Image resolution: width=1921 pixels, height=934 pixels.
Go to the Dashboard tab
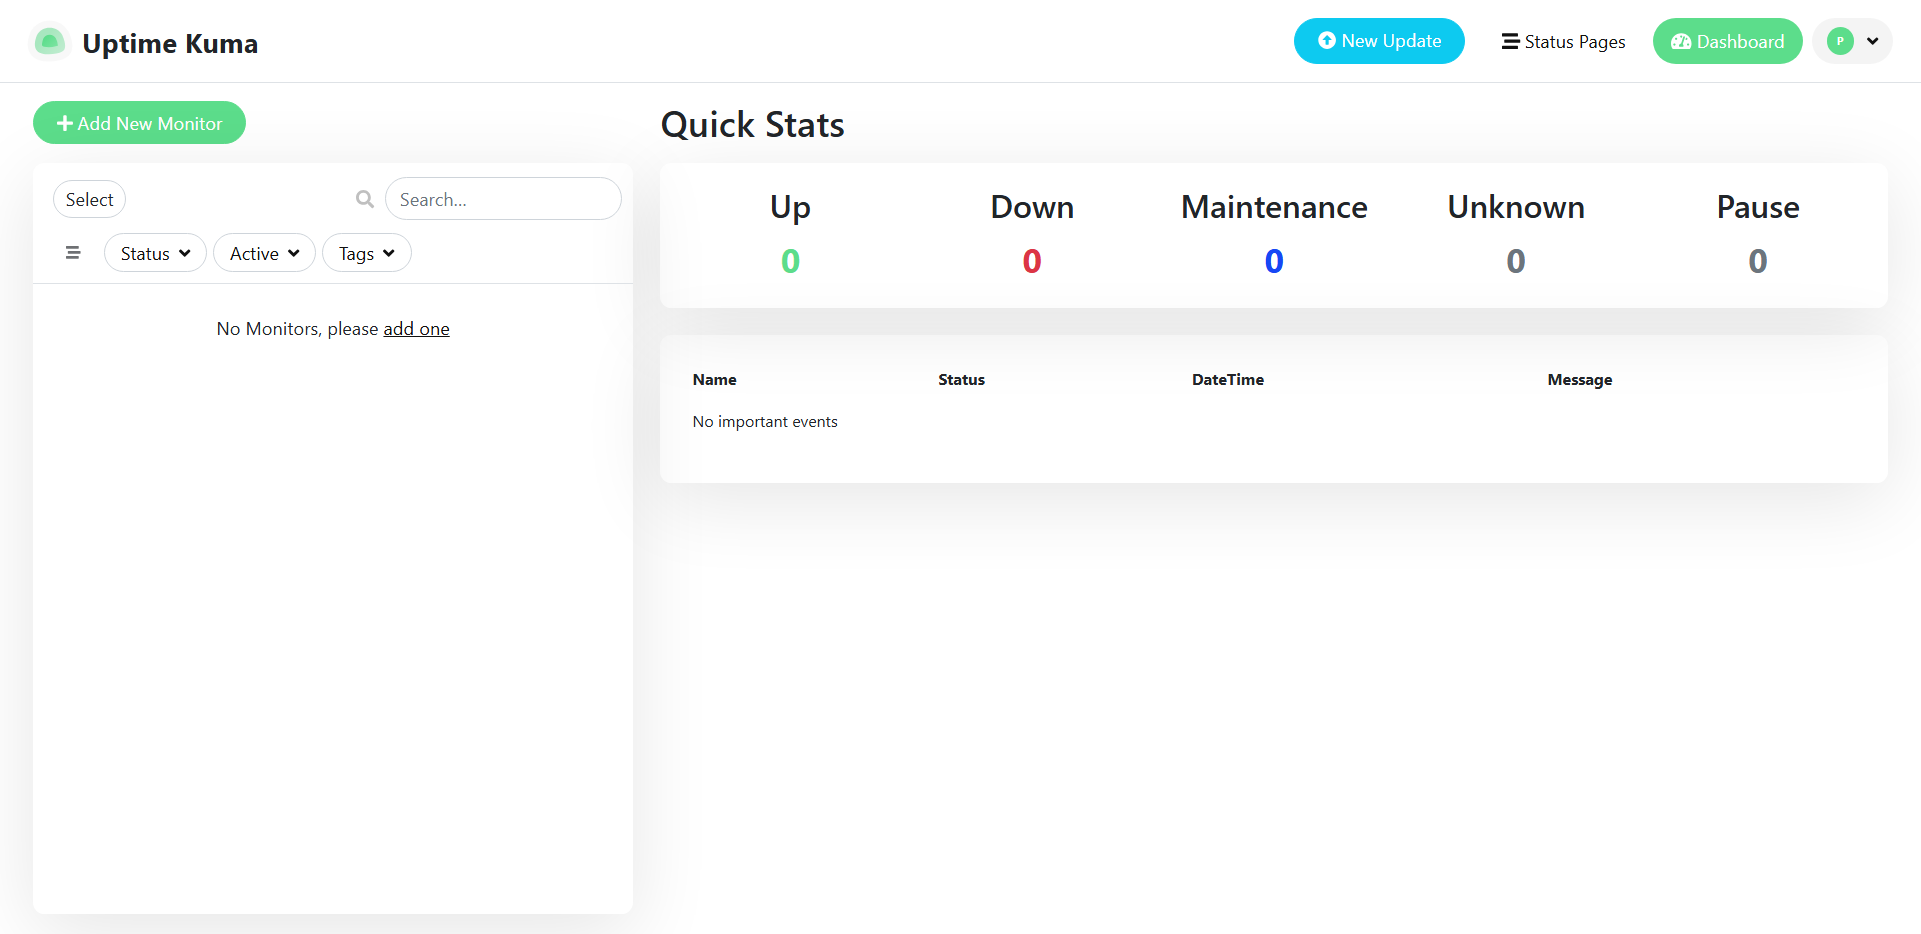(1727, 41)
